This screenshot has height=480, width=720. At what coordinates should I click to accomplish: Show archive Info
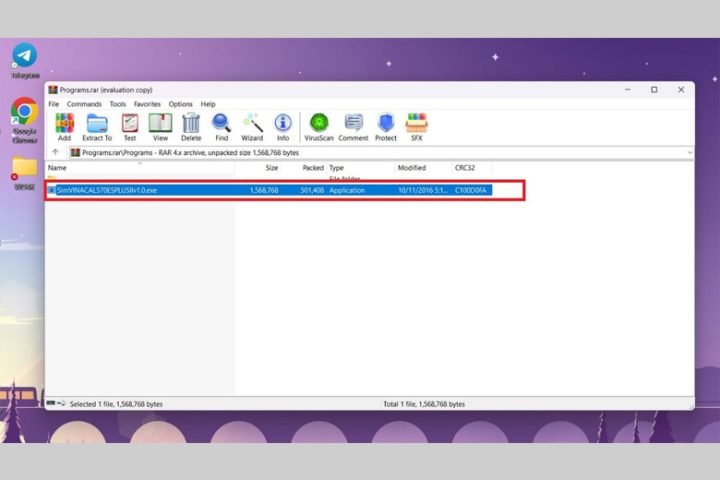coord(283,125)
